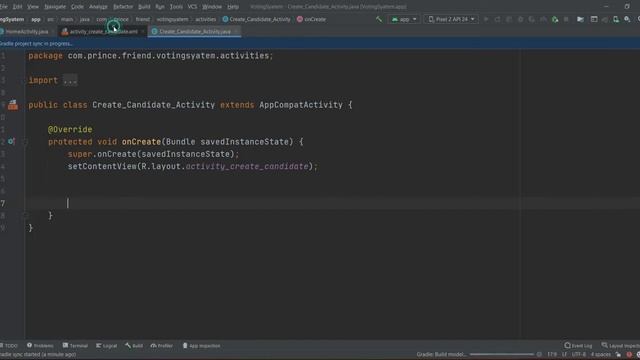Image resolution: width=640 pixels, height=360 pixels.
Task: Open the TODO tool window
Action: tap(9, 346)
